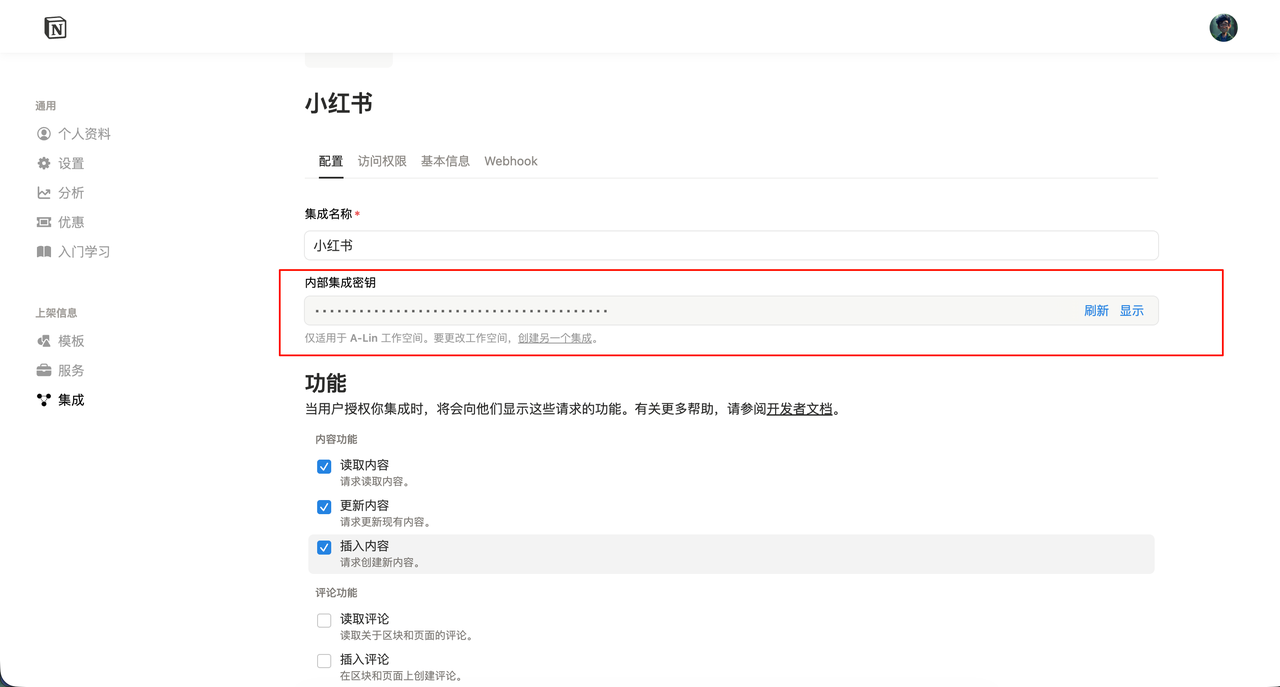Open the 入门学习 book icon

click(44, 252)
